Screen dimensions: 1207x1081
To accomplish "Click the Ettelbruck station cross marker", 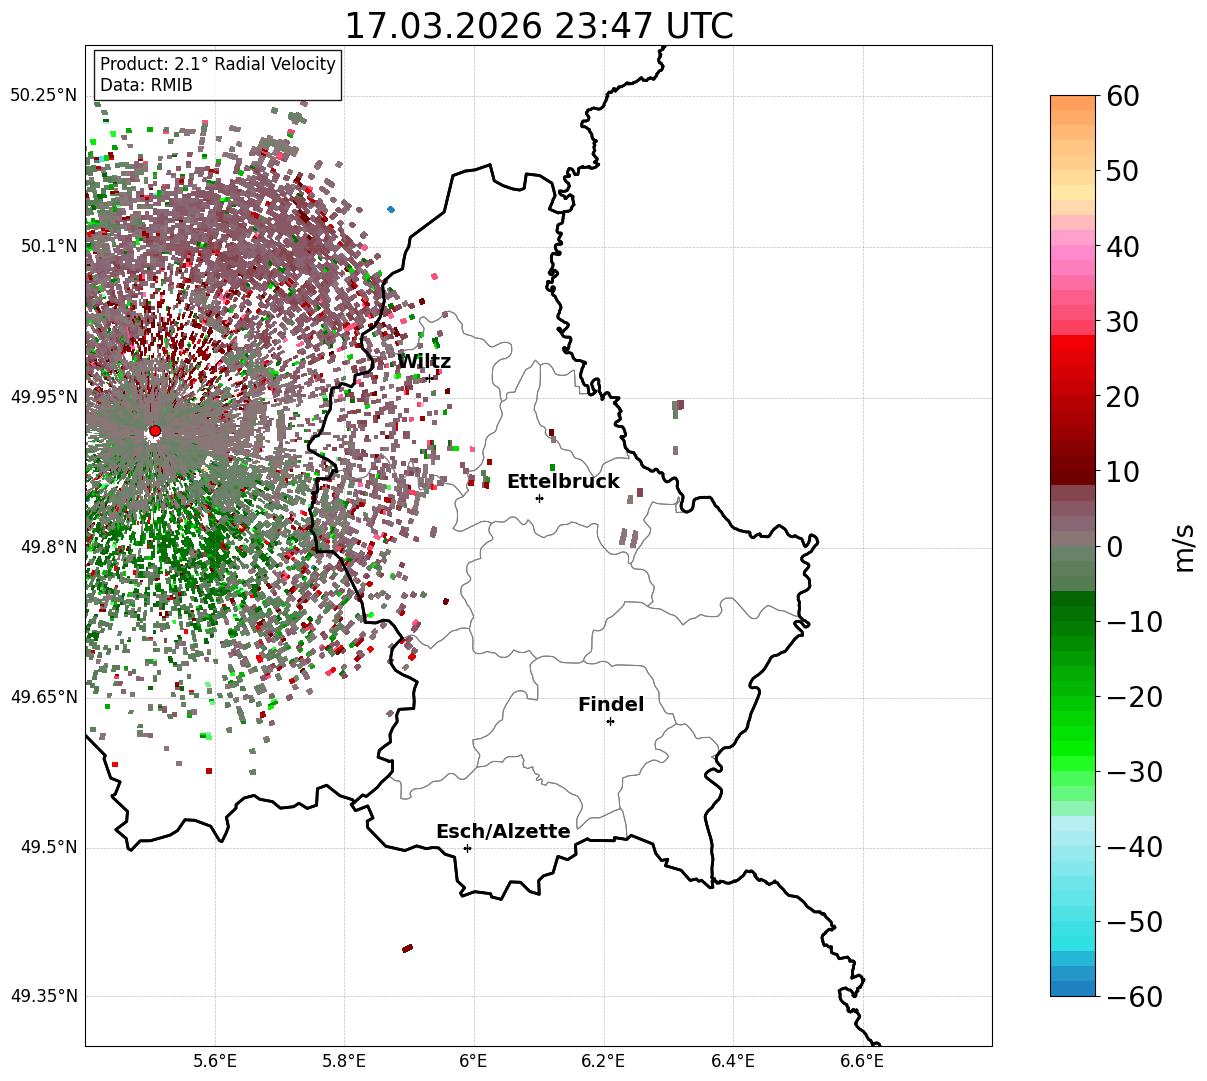I will [539, 498].
